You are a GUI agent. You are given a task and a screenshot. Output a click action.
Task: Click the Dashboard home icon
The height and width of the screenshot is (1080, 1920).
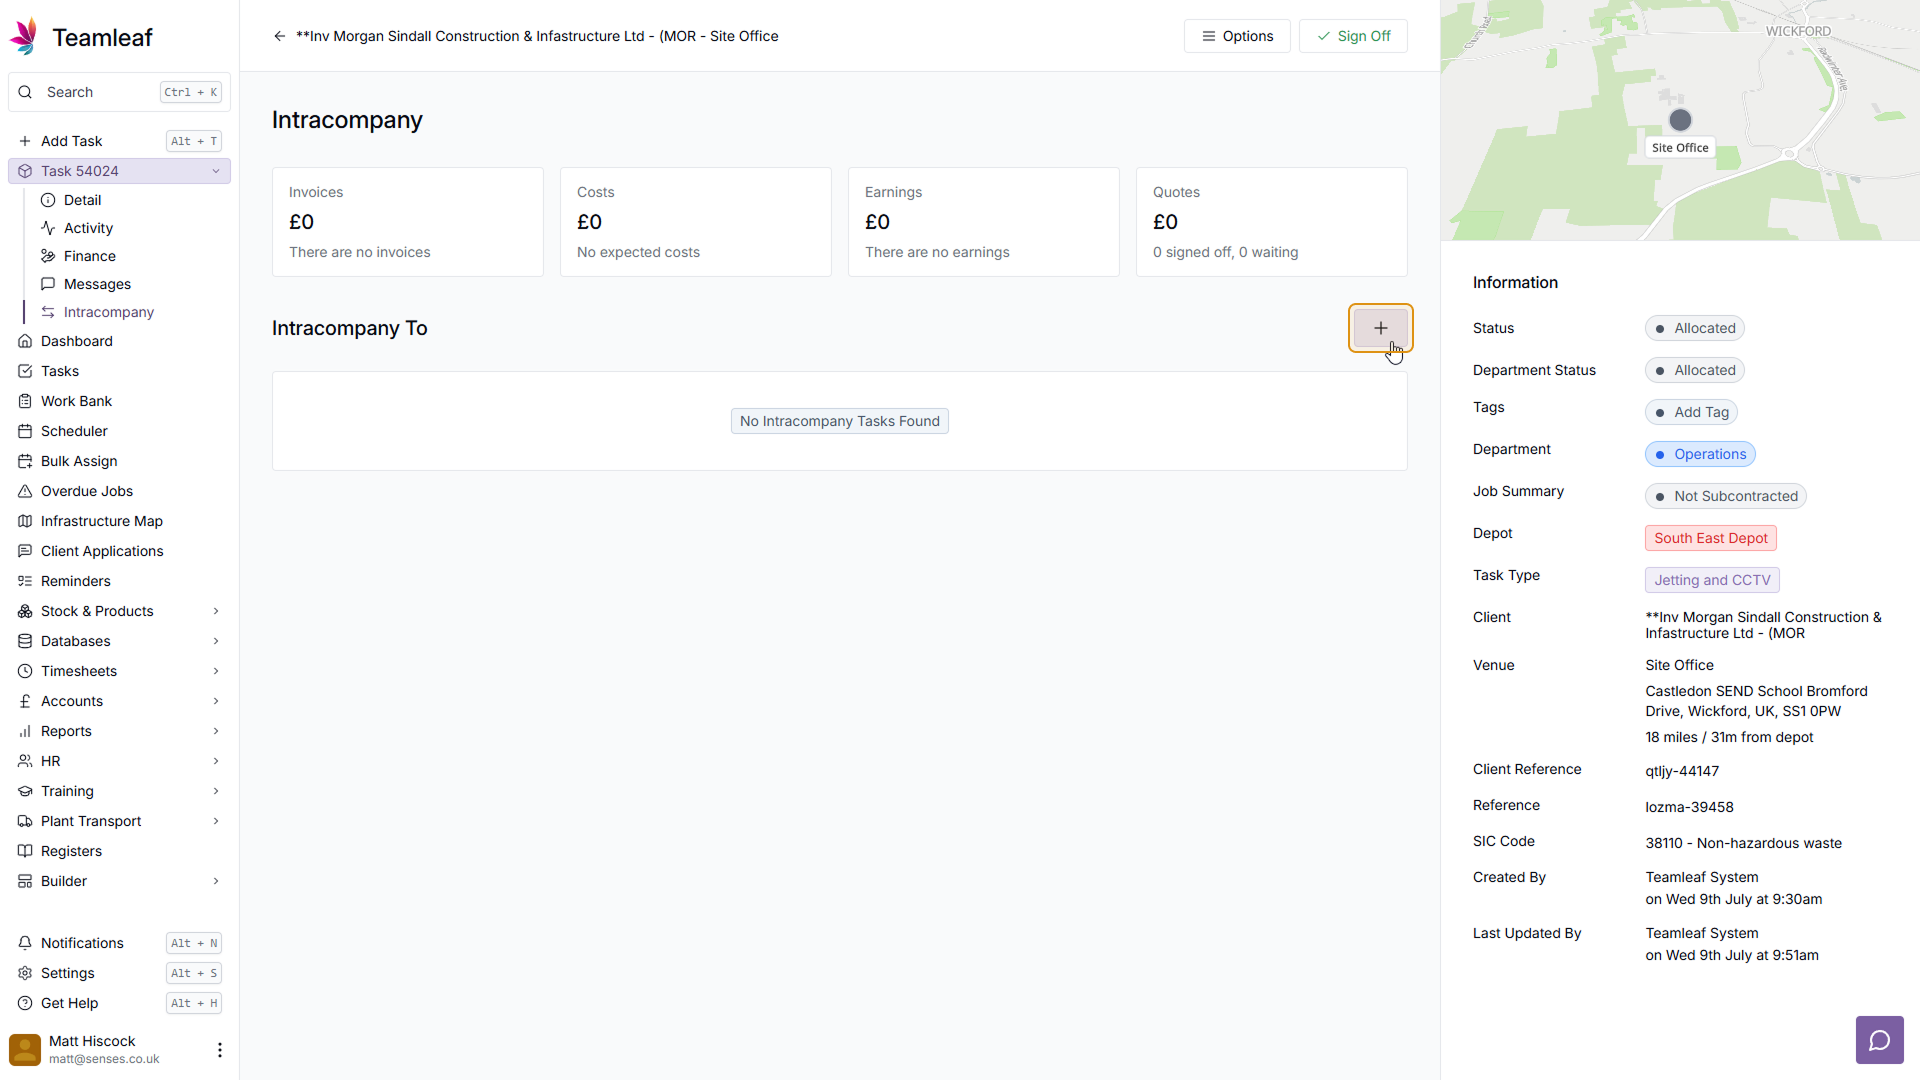click(25, 341)
